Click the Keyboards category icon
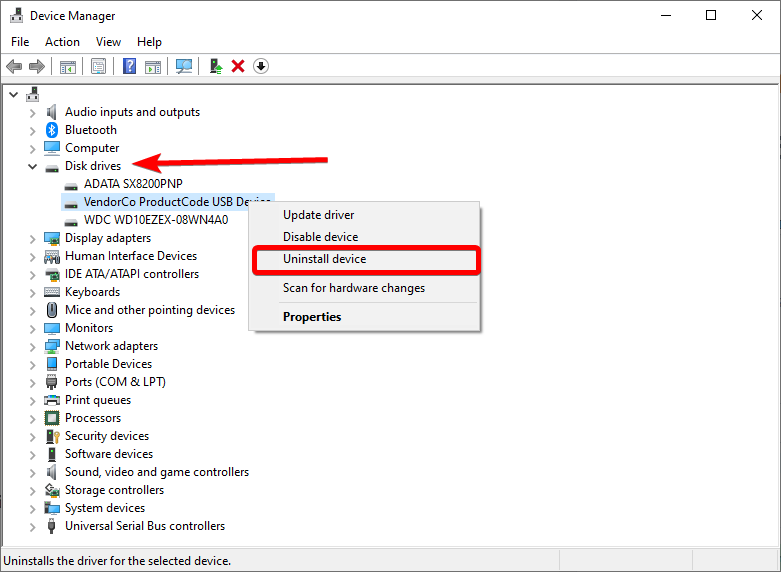This screenshot has height=572, width=781. (x=52, y=292)
